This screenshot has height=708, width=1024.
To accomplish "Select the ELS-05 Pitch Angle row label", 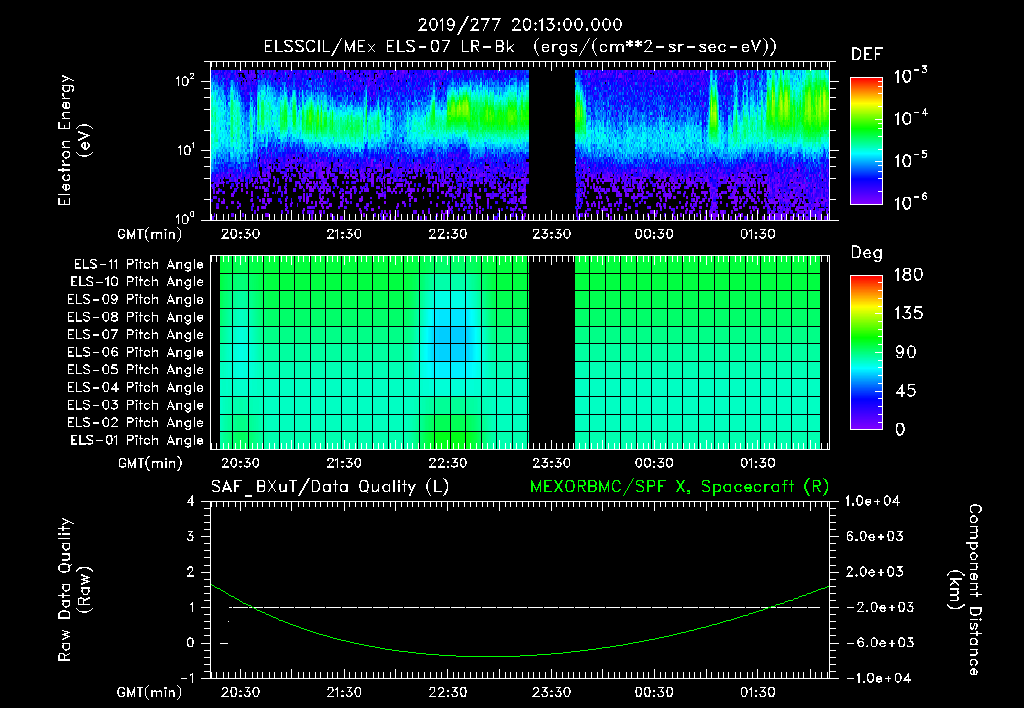I will [136, 370].
